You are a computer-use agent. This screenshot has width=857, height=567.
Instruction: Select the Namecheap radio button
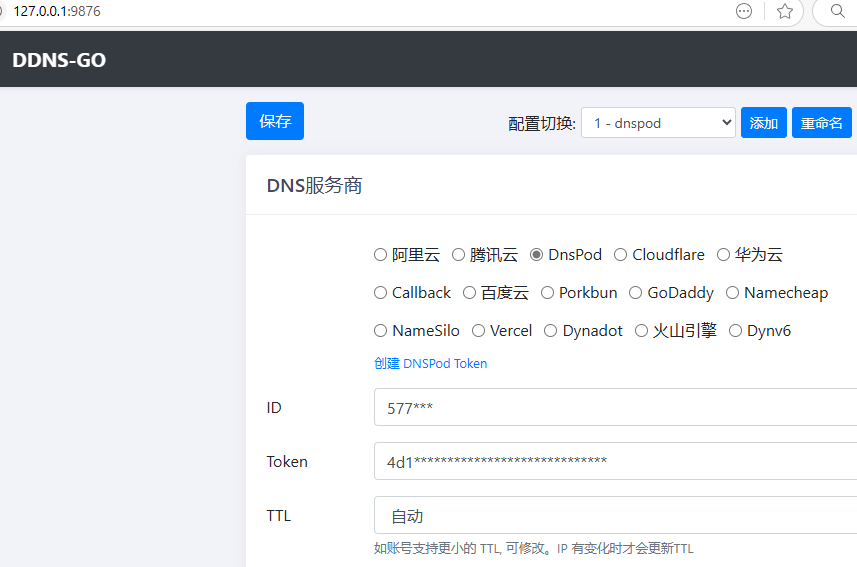coord(732,293)
